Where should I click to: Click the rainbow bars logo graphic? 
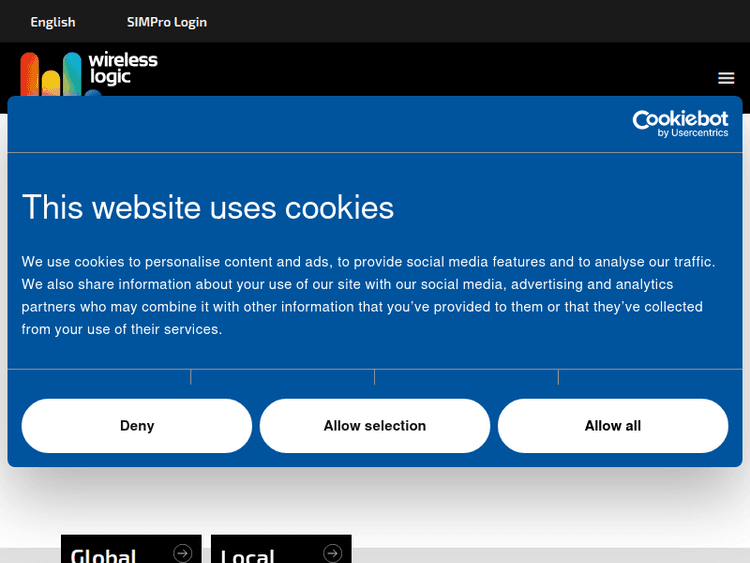coord(50,73)
